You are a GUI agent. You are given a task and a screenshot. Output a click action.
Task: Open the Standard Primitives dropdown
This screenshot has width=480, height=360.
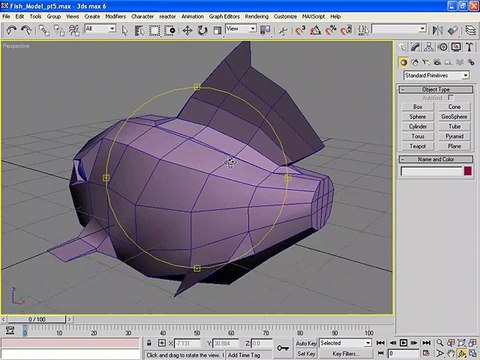pos(437,76)
